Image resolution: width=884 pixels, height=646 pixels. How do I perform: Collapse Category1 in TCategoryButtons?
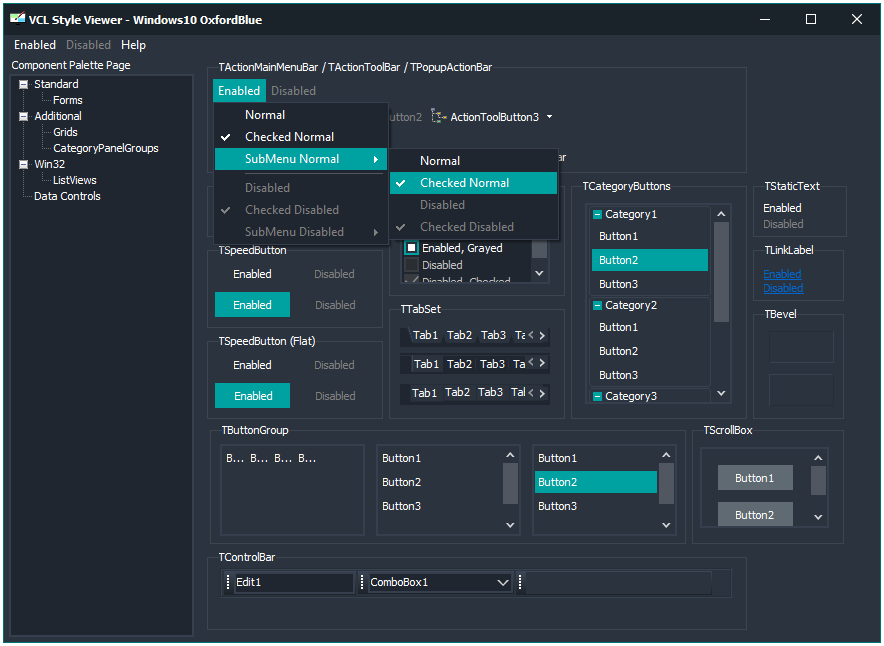pyautogui.click(x=597, y=214)
